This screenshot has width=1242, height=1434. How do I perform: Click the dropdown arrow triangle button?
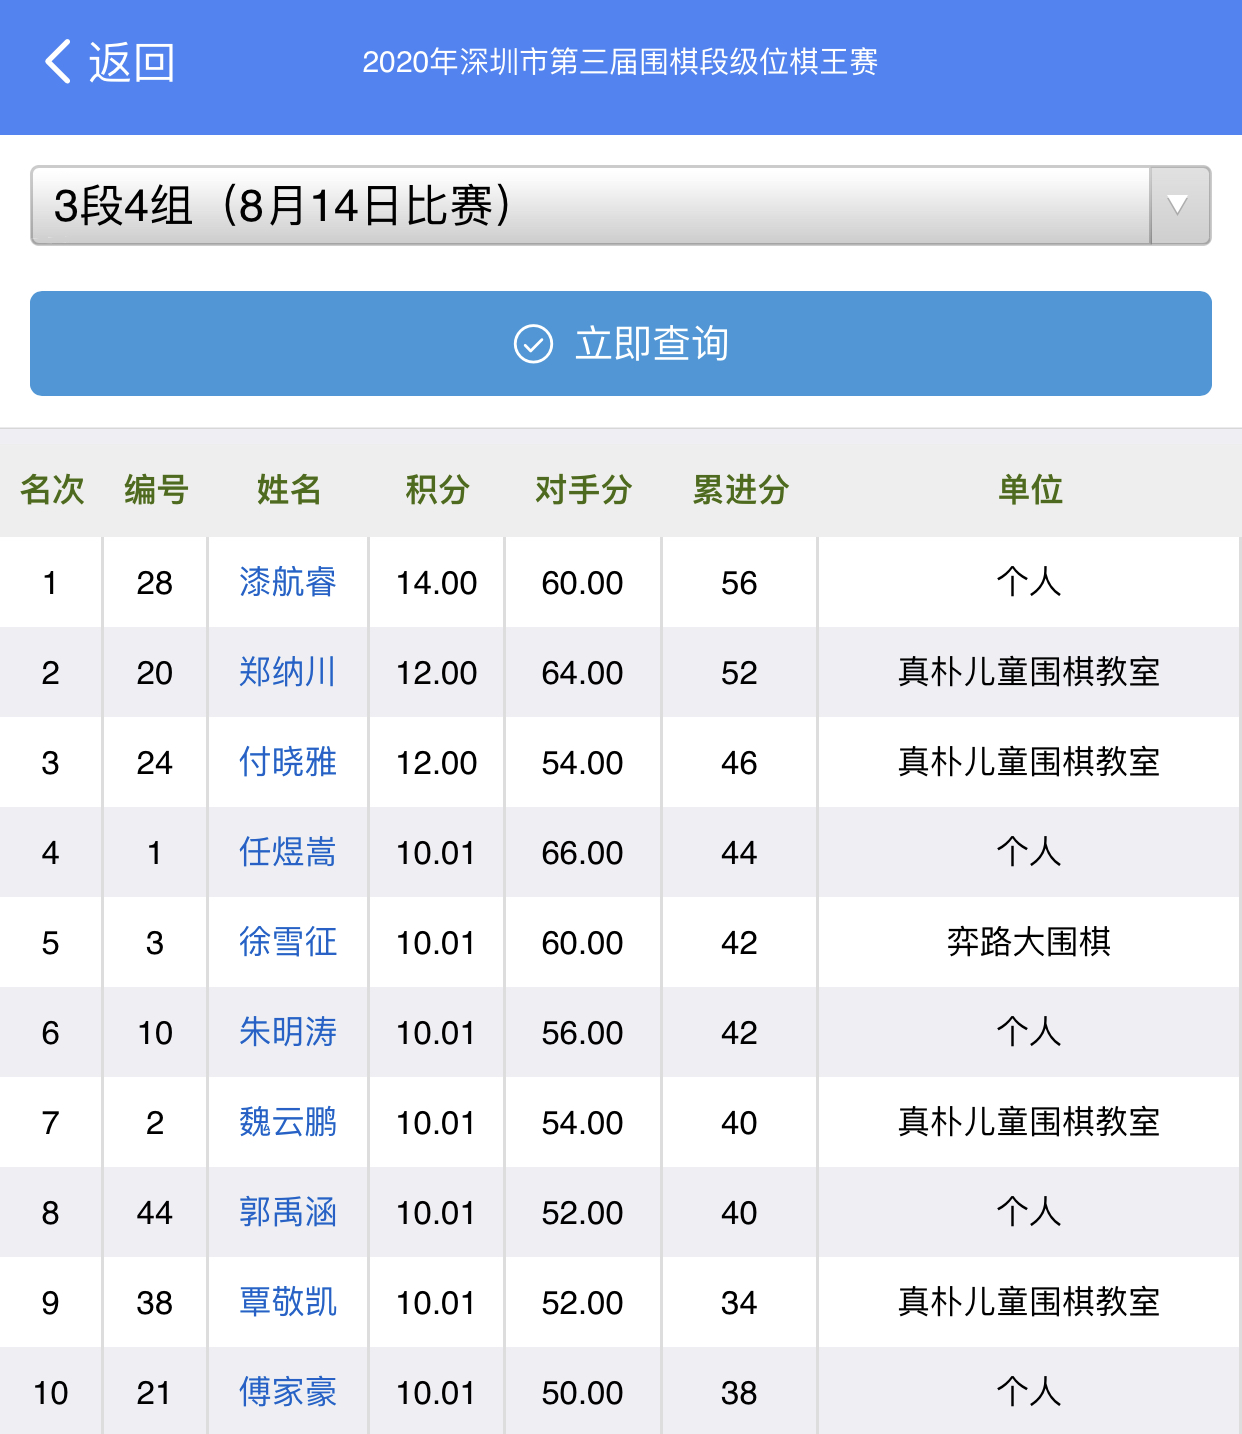pos(1179,206)
